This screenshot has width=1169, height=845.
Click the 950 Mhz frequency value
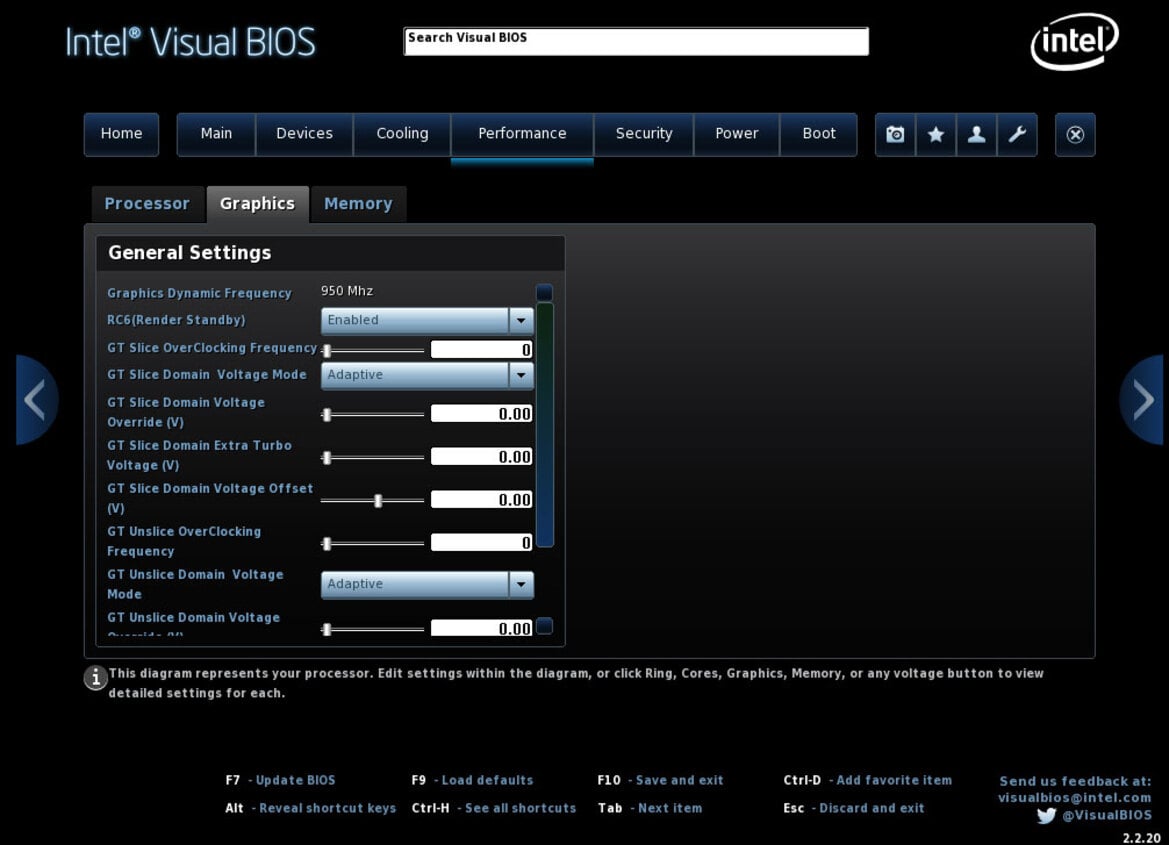click(x=347, y=291)
